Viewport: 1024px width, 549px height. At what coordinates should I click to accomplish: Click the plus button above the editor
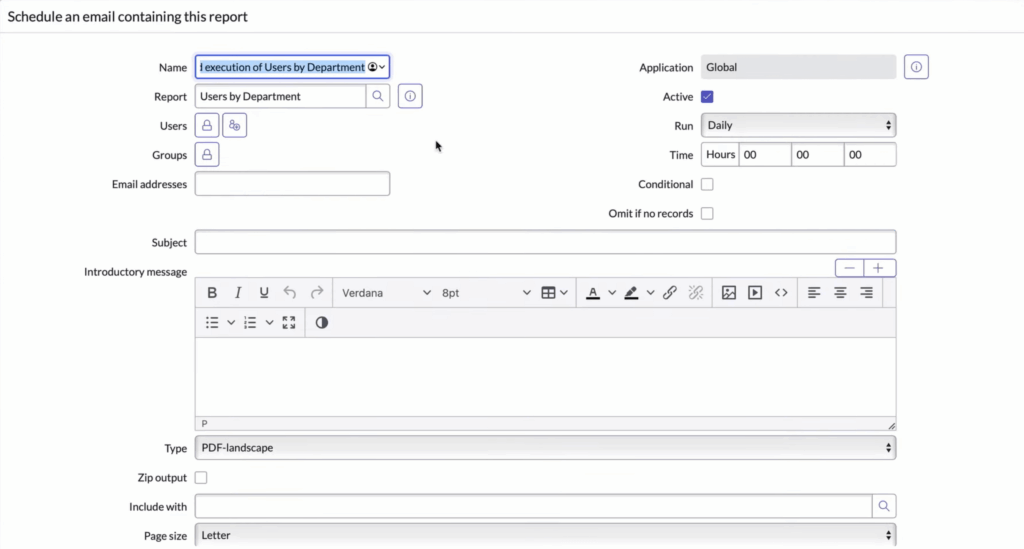pos(880,268)
